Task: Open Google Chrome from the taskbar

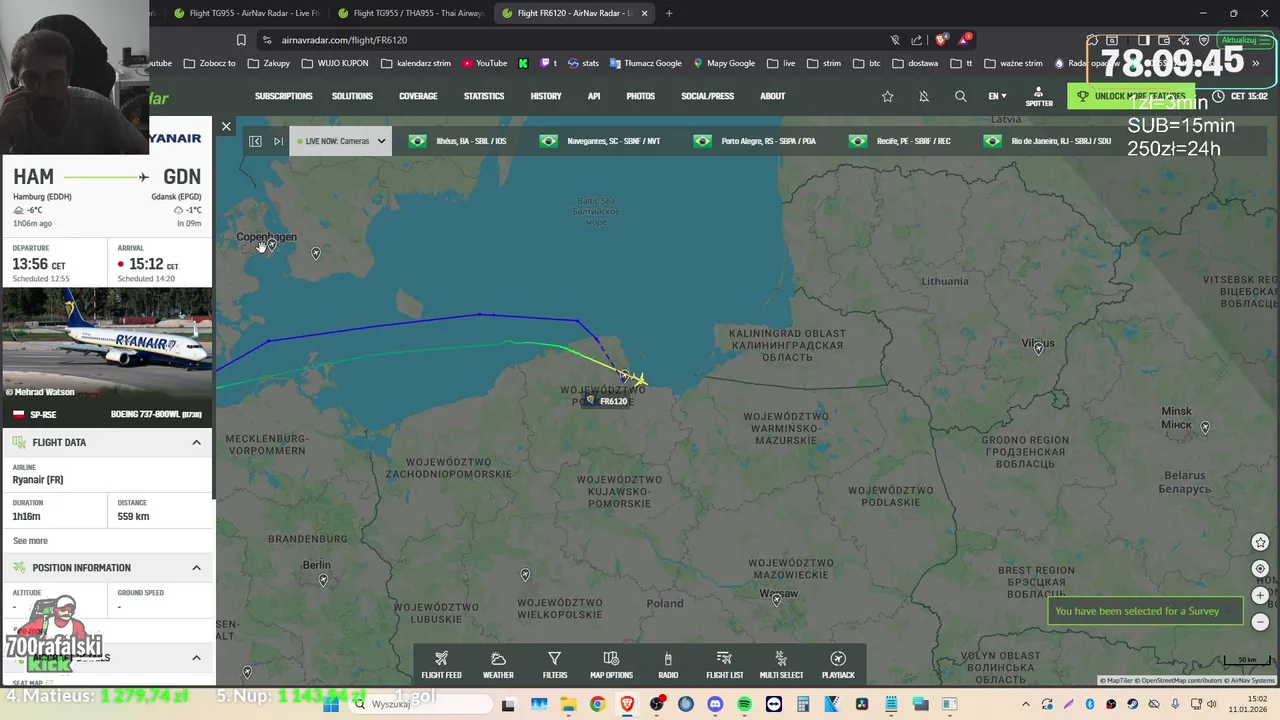Action: pyautogui.click(x=597, y=704)
